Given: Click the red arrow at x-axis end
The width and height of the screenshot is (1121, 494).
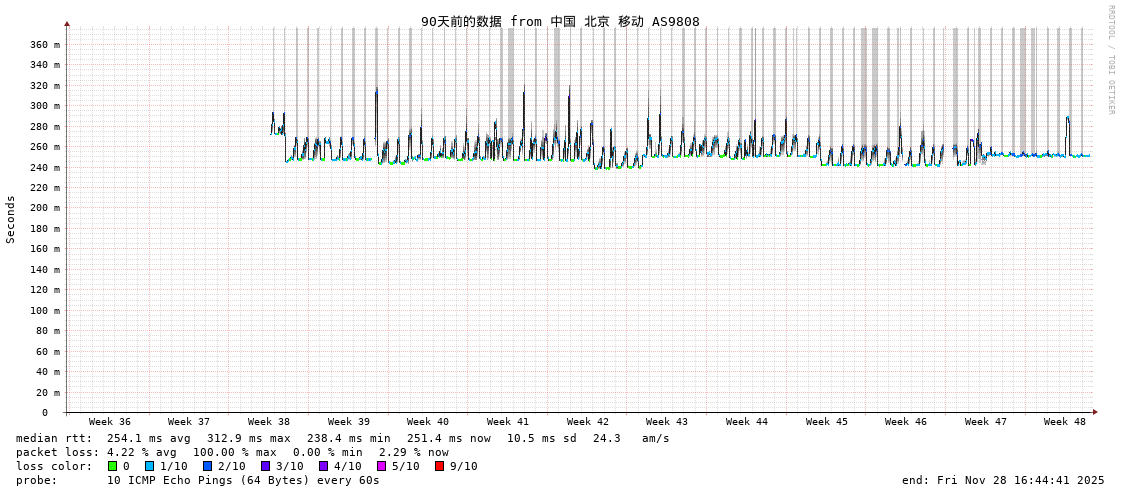Looking at the screenshot, I should click(x=1095, y=412).
